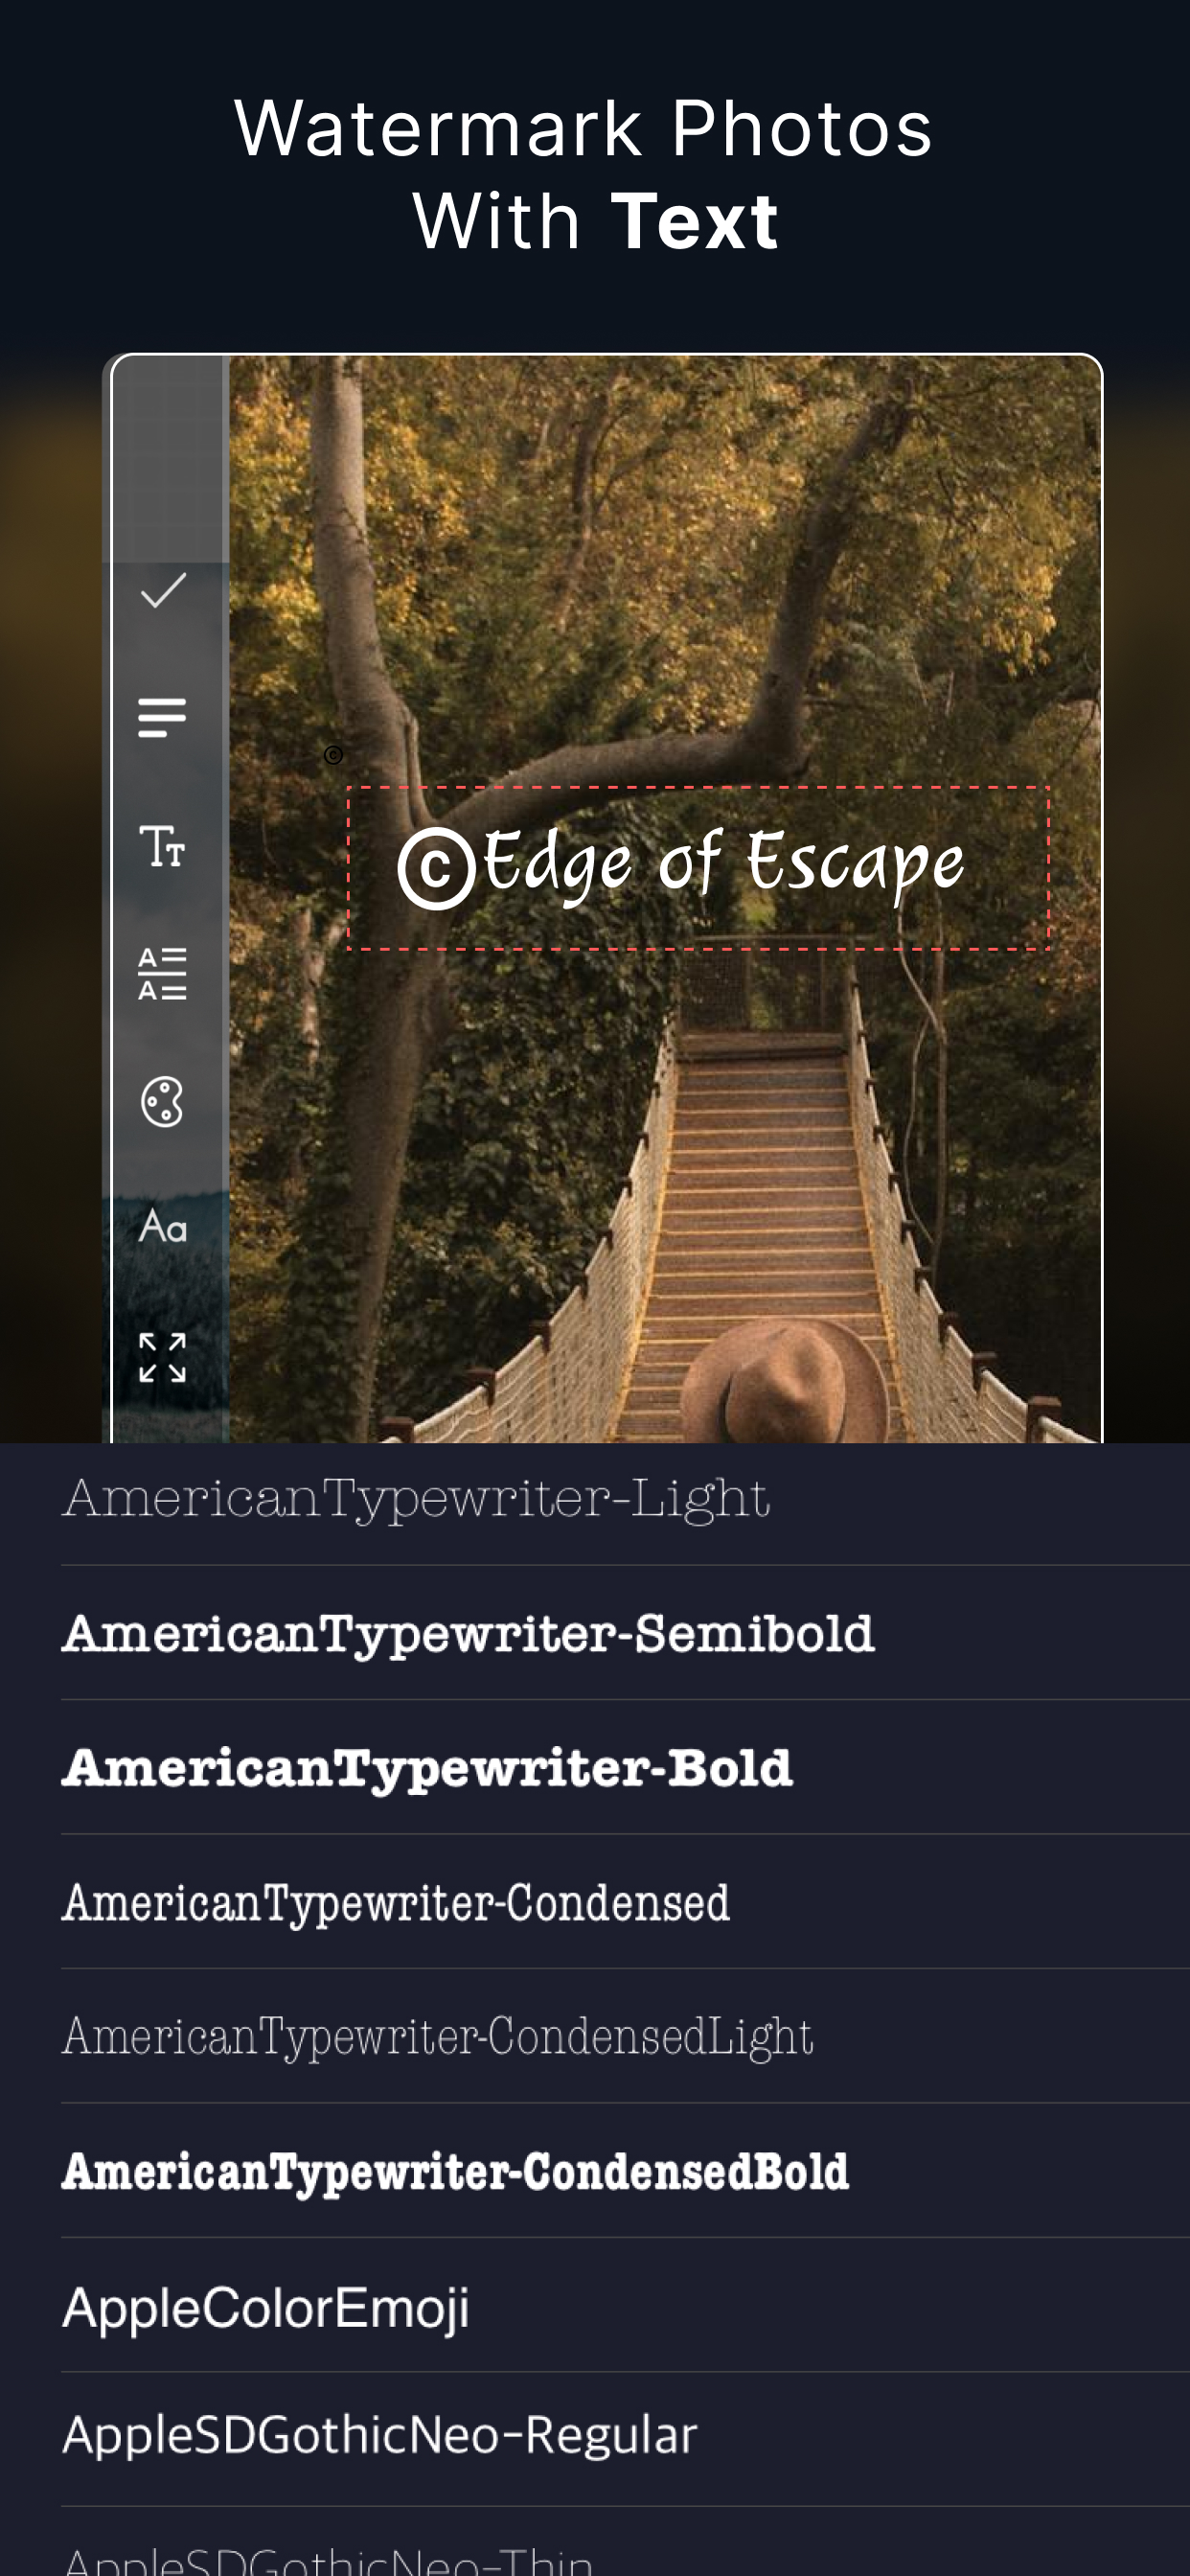Tap the expand fullscreen arrows icon
The width and height of the screenshot is (1190, 2576).
click(162, 1357)
